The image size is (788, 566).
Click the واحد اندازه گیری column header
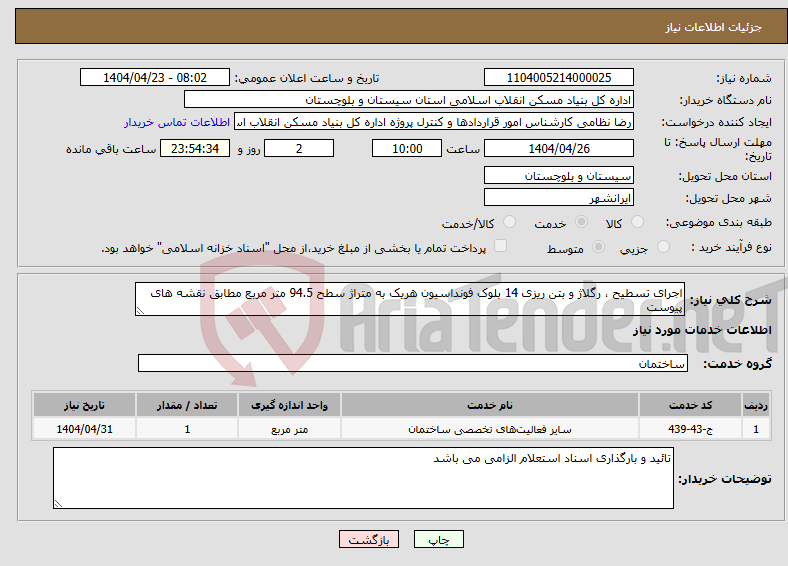point(289,405)
